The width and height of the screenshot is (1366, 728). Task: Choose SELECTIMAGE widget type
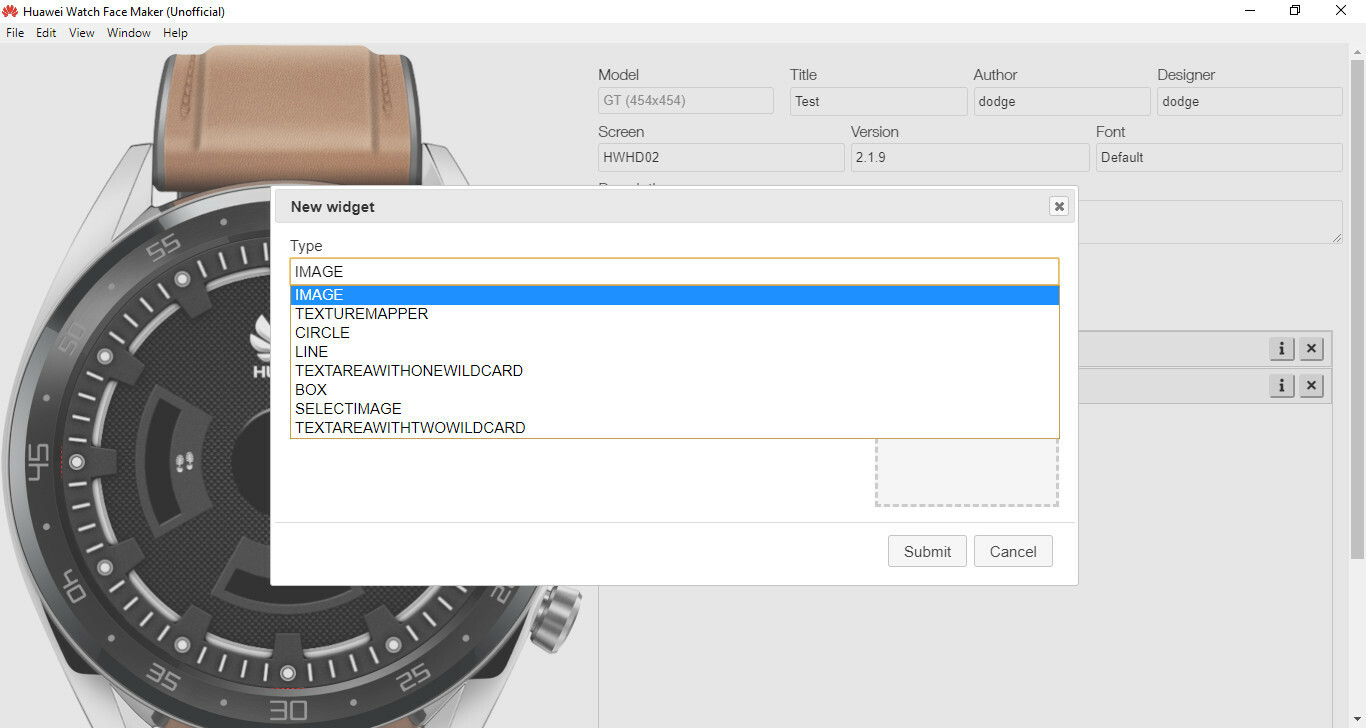[x=674, y=409]
